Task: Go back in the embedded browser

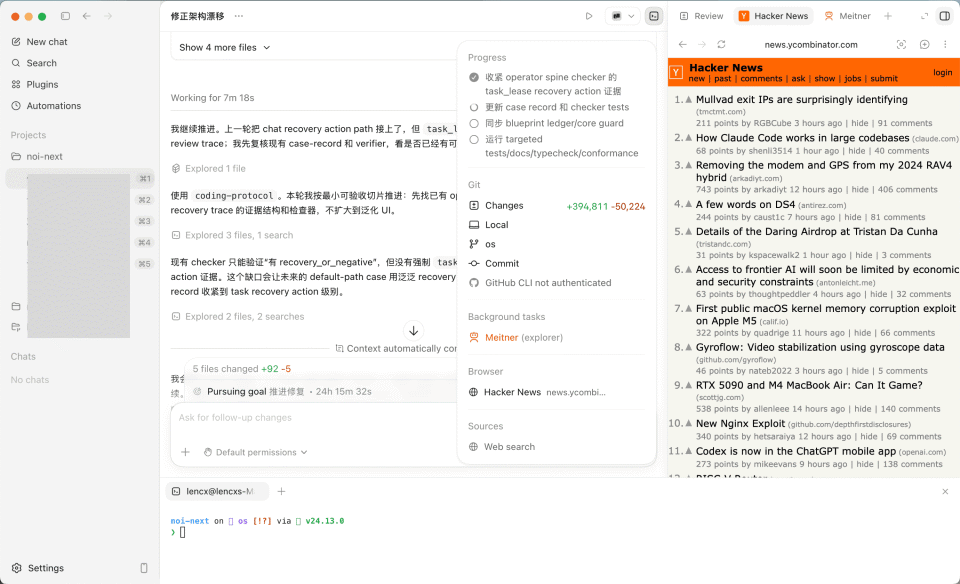Action: (x=683, y=44)
